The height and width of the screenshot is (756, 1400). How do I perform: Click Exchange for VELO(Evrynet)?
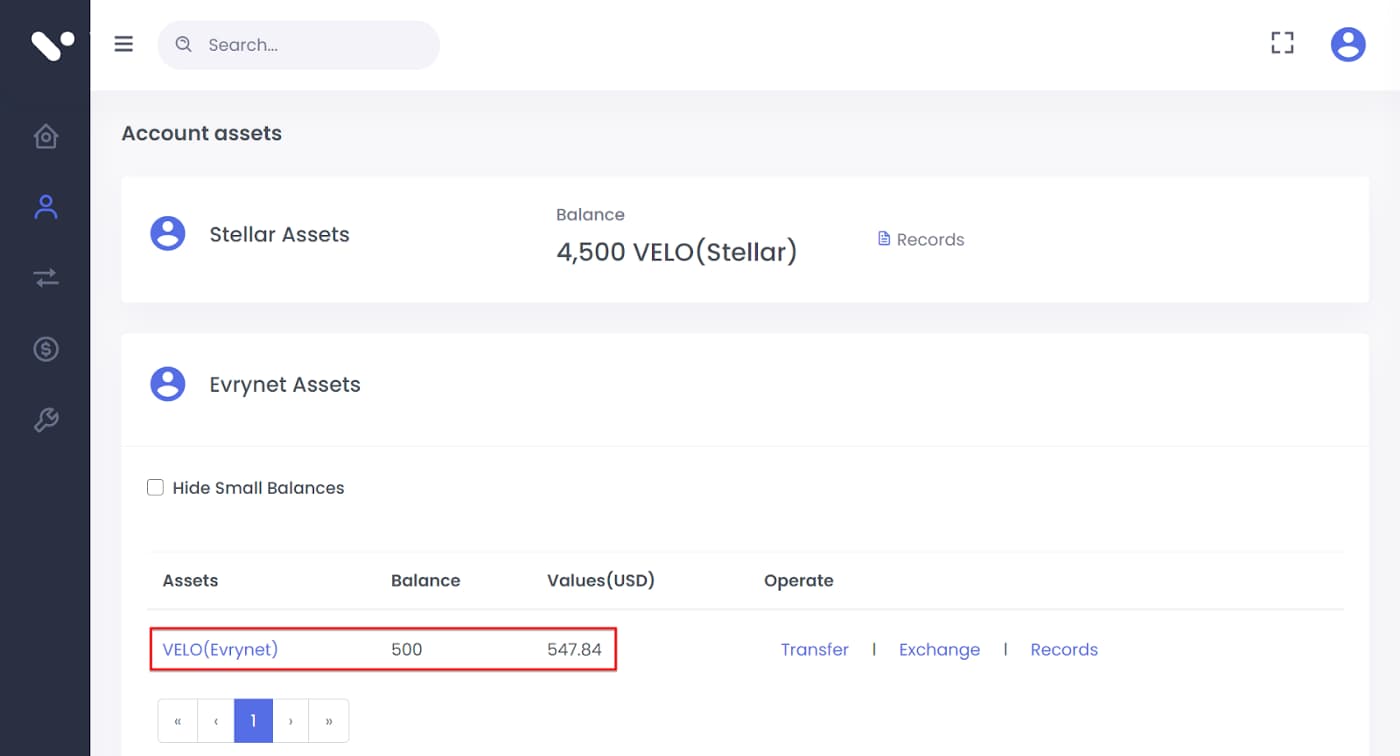pos(939,649)
